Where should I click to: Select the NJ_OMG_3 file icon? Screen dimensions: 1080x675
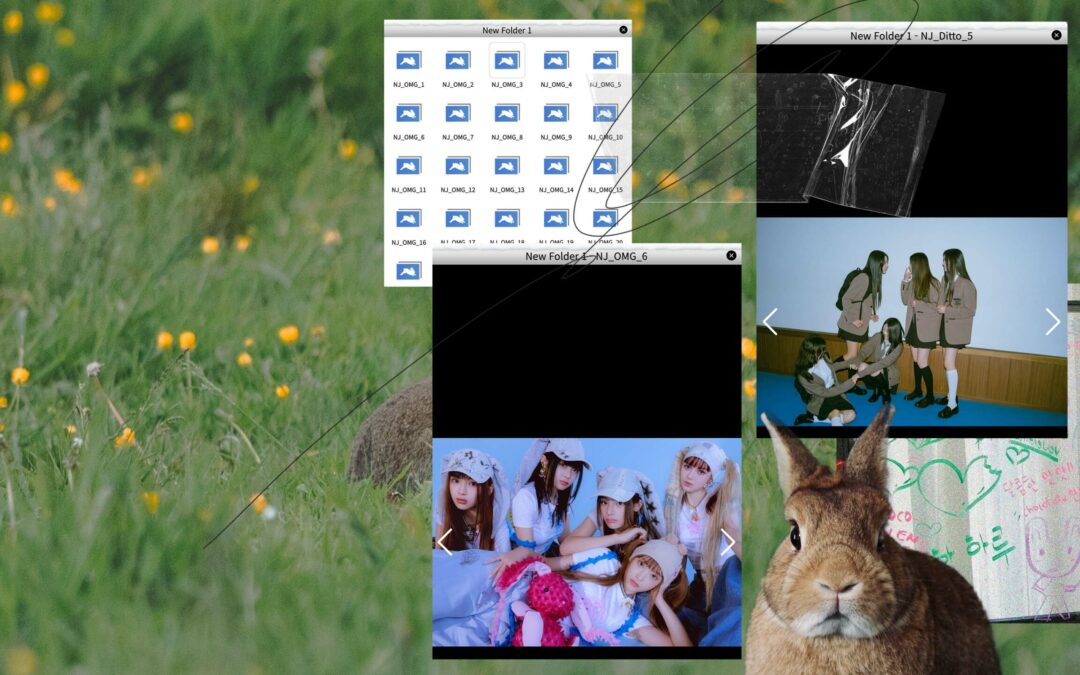507,61
